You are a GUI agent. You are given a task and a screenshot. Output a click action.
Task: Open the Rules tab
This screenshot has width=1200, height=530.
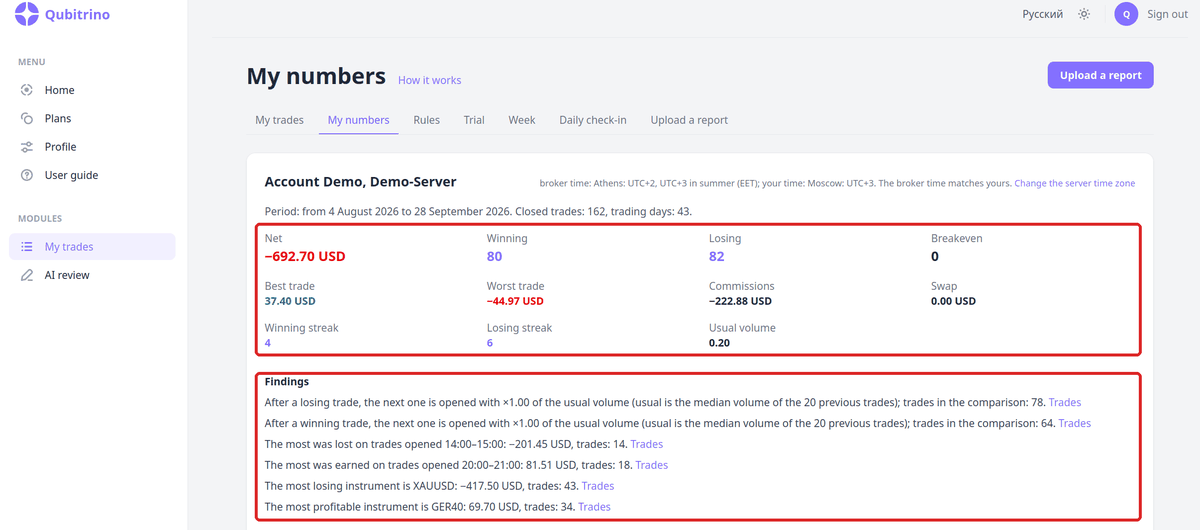(x=426, y=120)
